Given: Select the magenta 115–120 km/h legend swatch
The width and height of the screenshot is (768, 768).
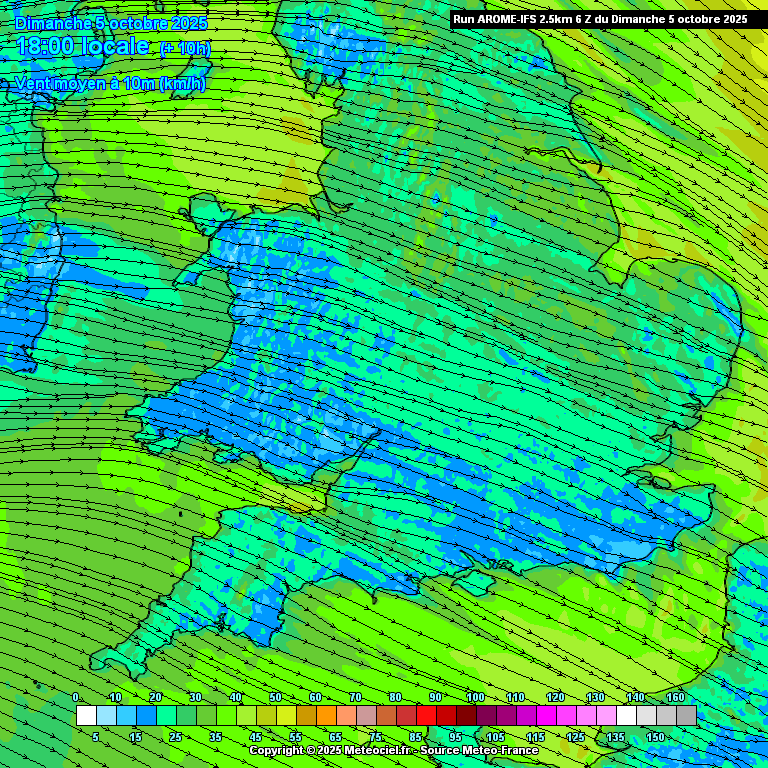Looking at the screenshot, I should [x=546, y=716].
